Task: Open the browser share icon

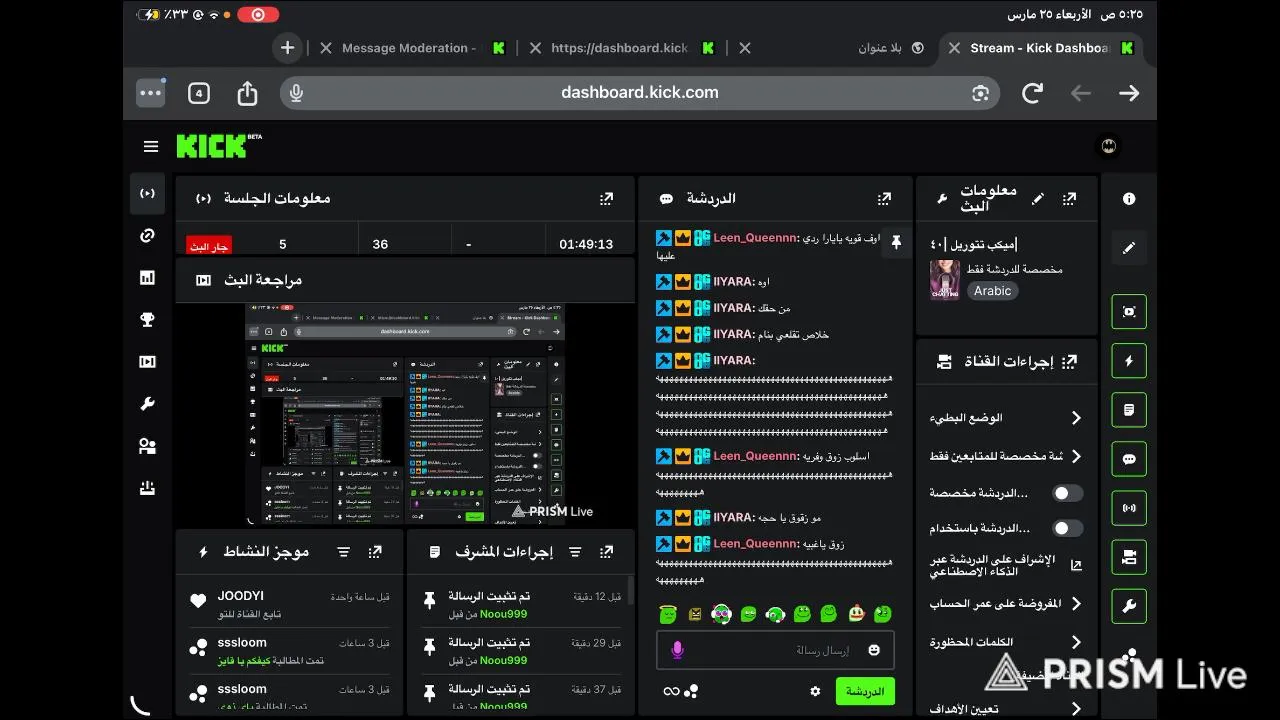Action: [247, 93]
